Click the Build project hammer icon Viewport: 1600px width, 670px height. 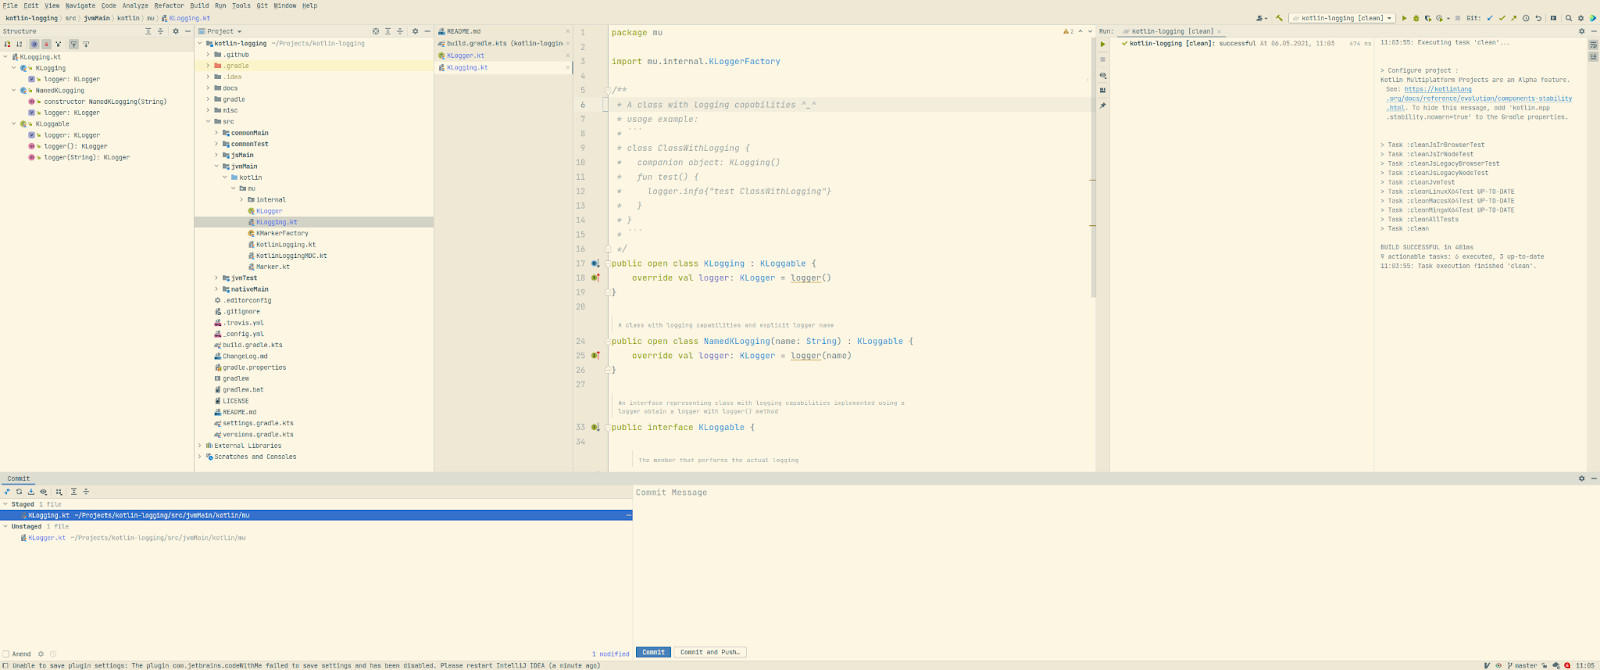coord(1278,18)
